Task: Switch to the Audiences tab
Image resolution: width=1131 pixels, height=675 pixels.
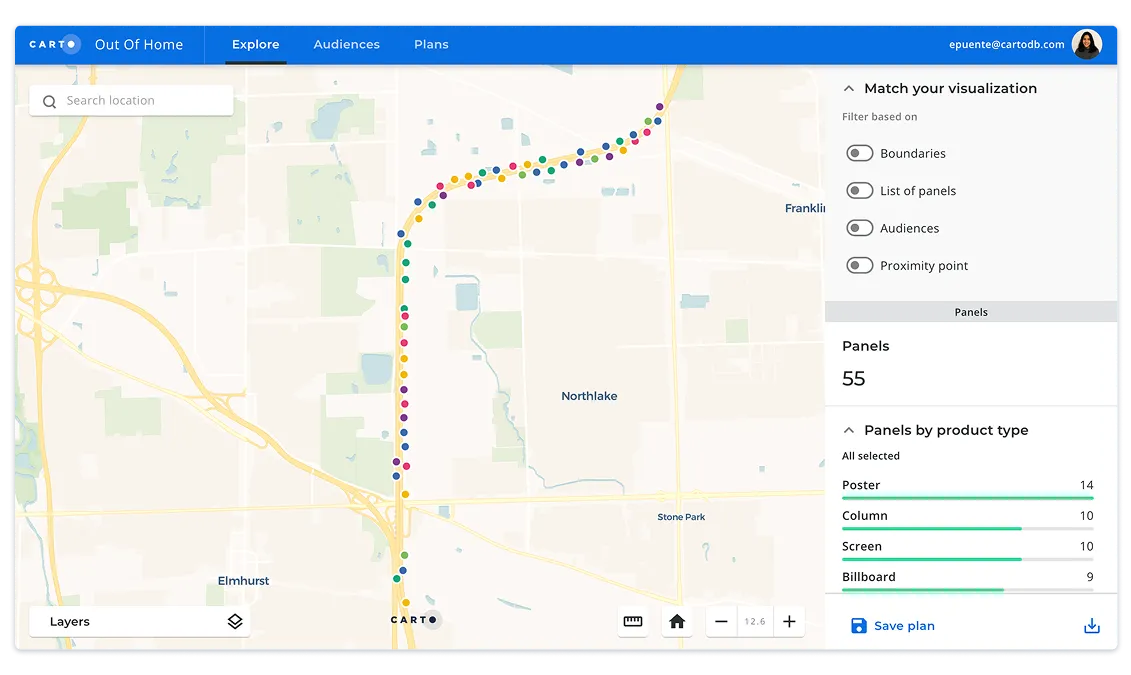Action: click(x=347, y=44)
